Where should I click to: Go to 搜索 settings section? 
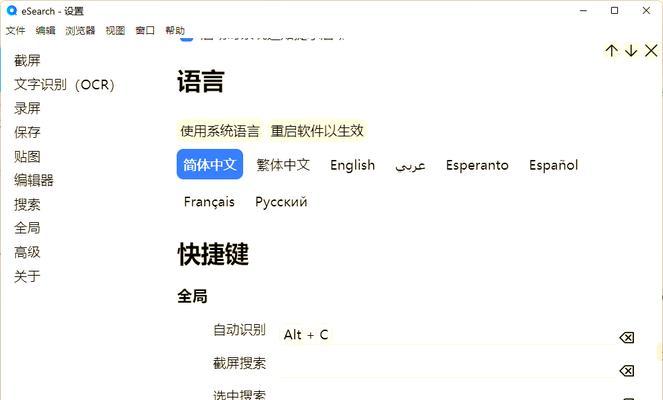(x=27, y=205)
